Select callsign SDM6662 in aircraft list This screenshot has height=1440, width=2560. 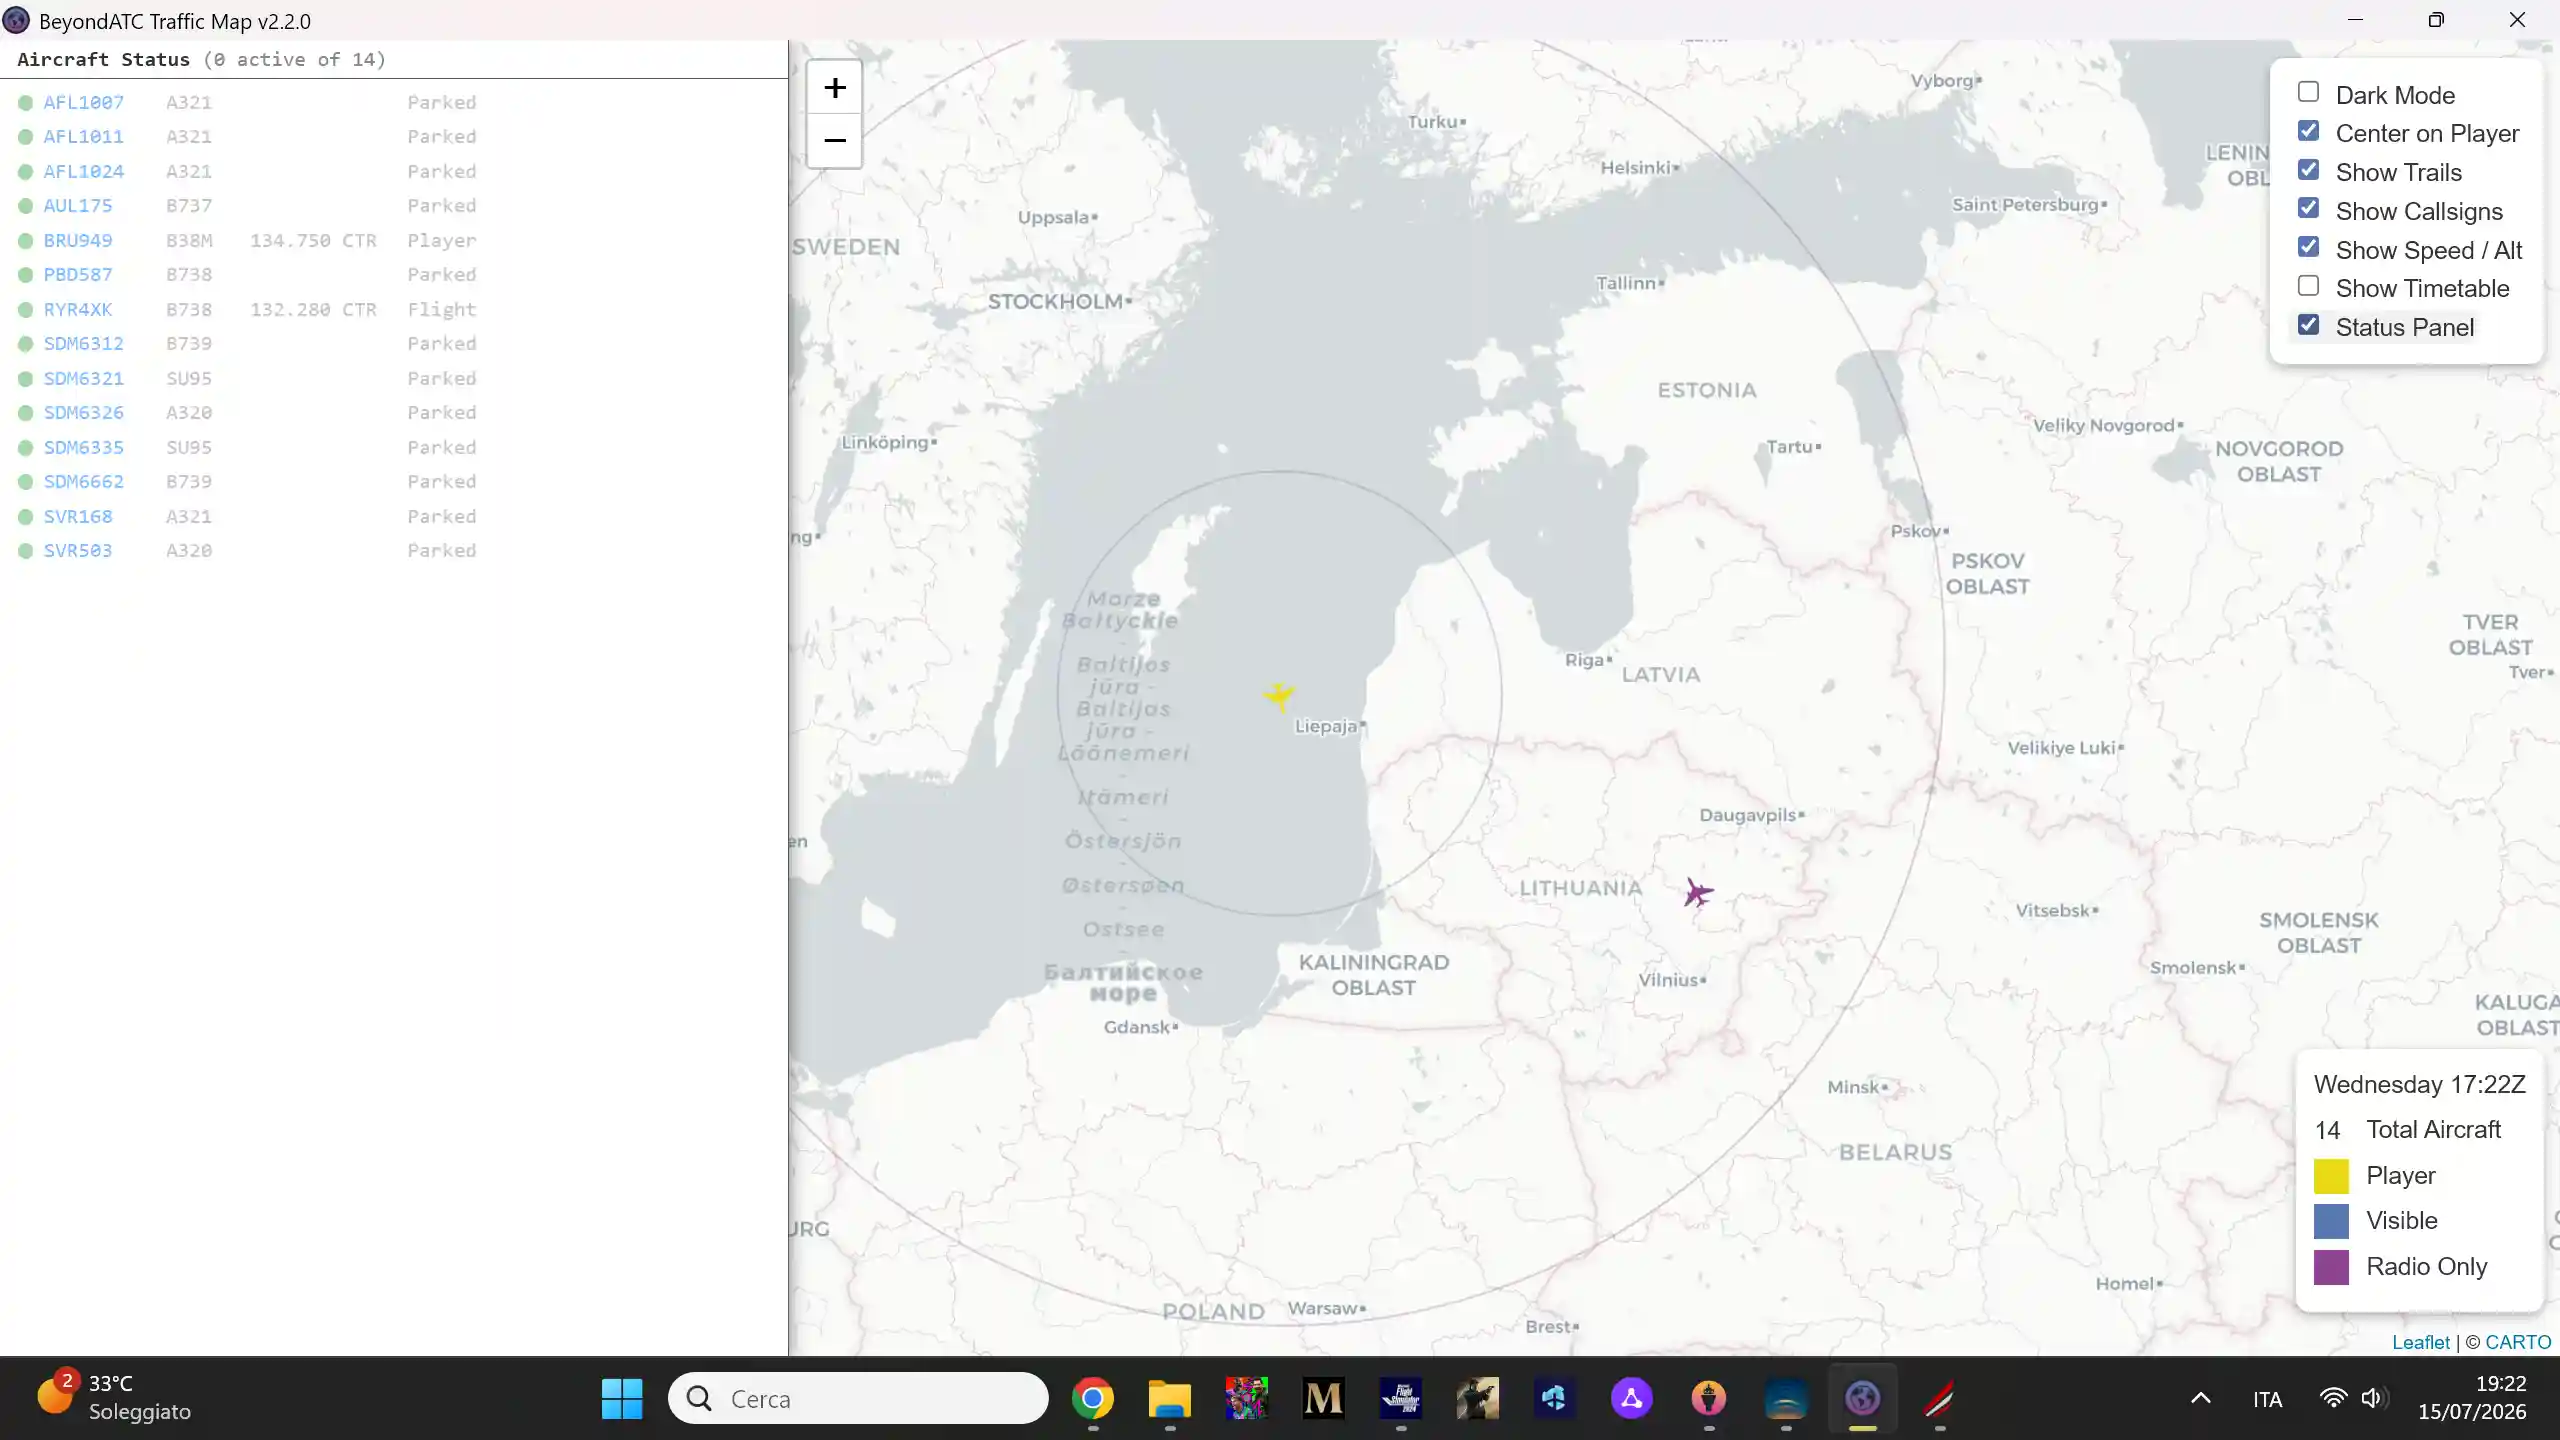(x=83, y=481)
